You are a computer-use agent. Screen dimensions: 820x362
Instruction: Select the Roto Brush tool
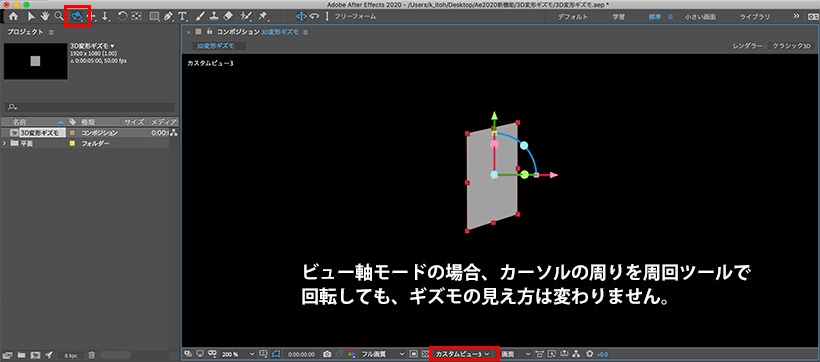point(245,16)
